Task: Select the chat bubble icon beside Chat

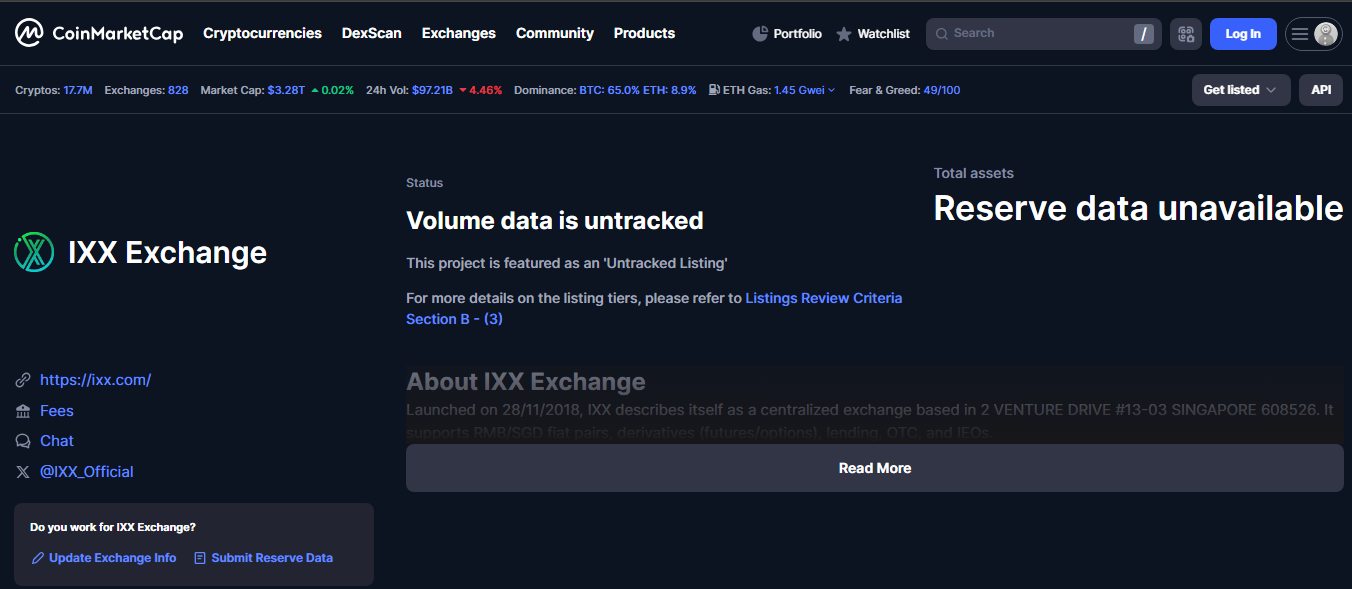Action: (x=23, y=441)
